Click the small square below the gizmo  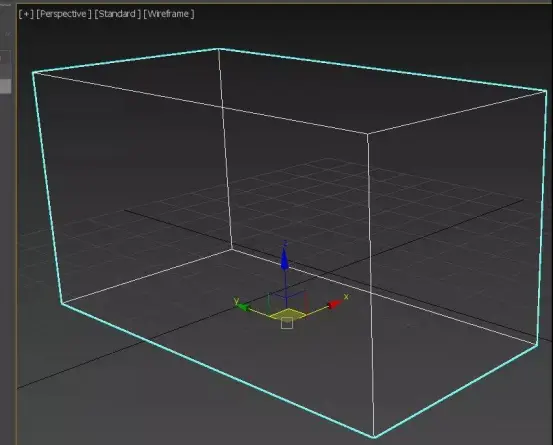pos(287,323)
